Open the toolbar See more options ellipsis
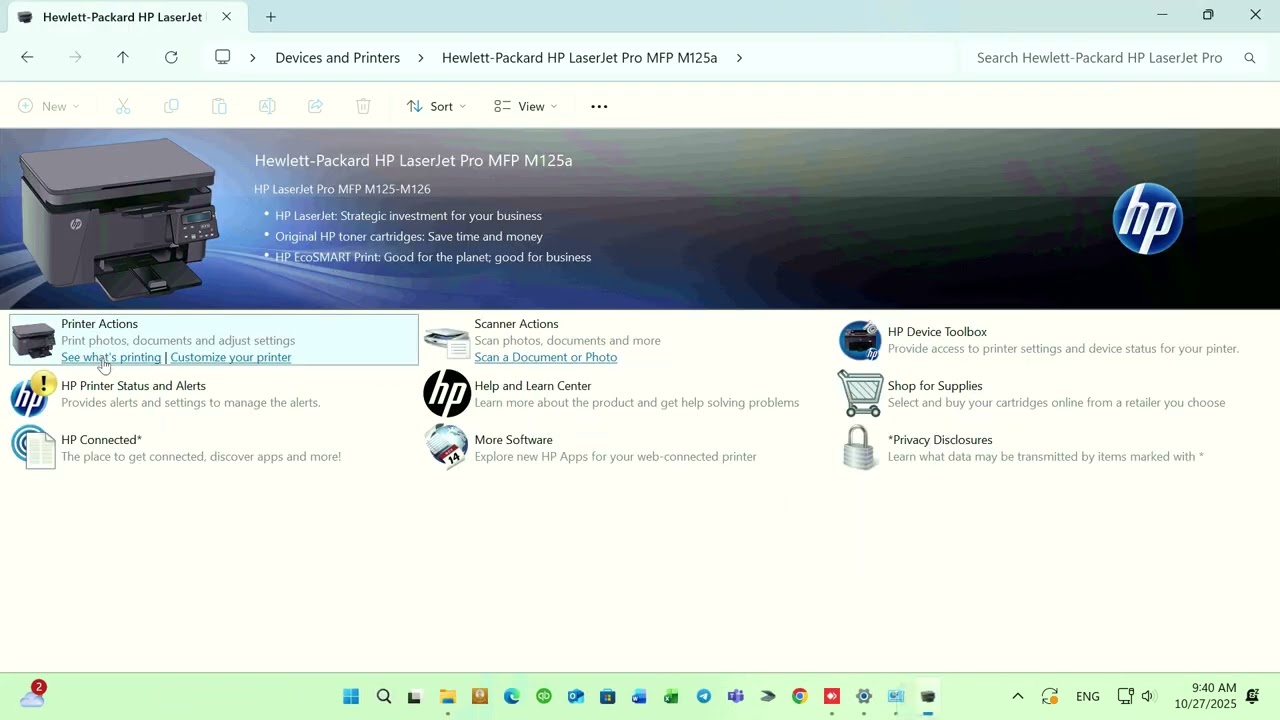Image resolution: width=1280 pixels, height=720 pixels. coord(599,106)
